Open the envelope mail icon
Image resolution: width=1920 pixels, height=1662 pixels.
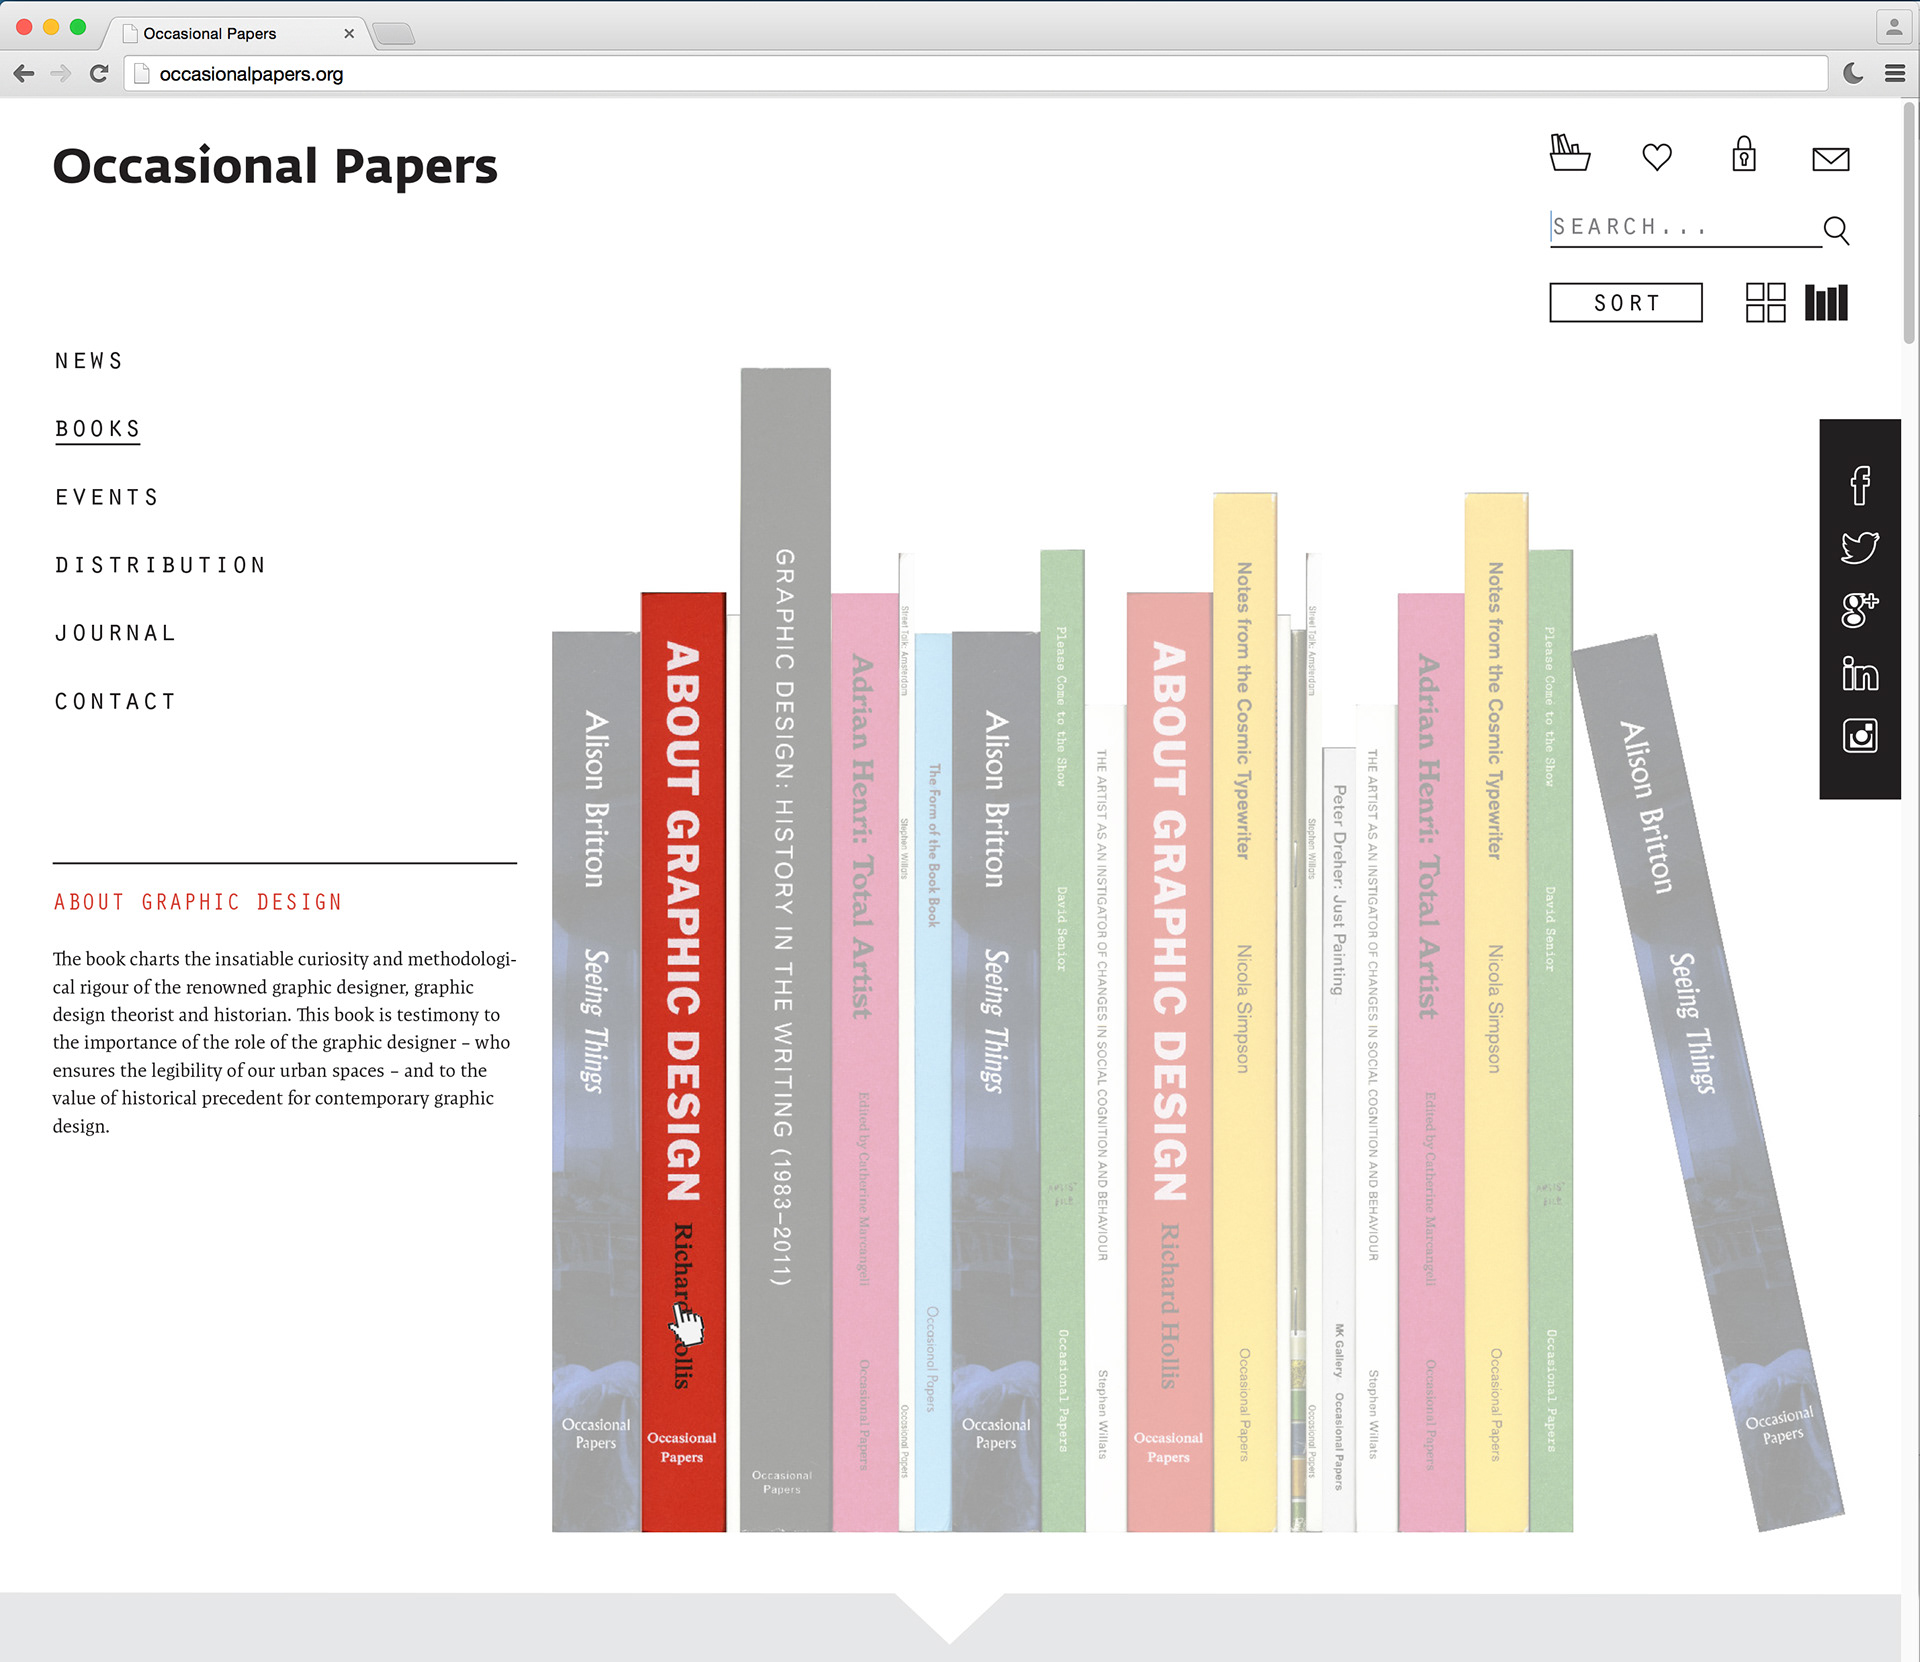[x=1830, y=159]
